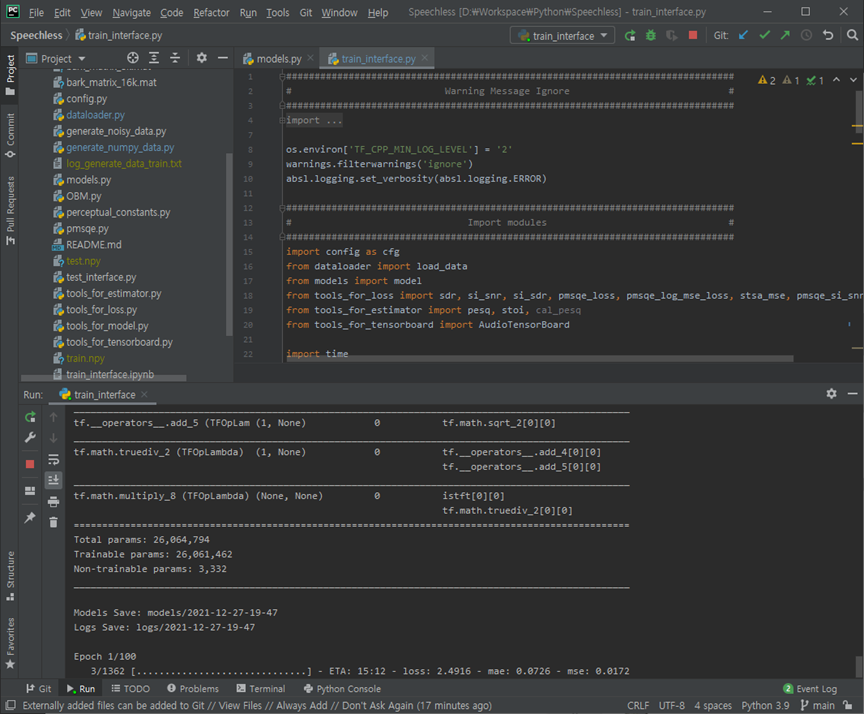Expand all items in Project panel

pos(154,58)
